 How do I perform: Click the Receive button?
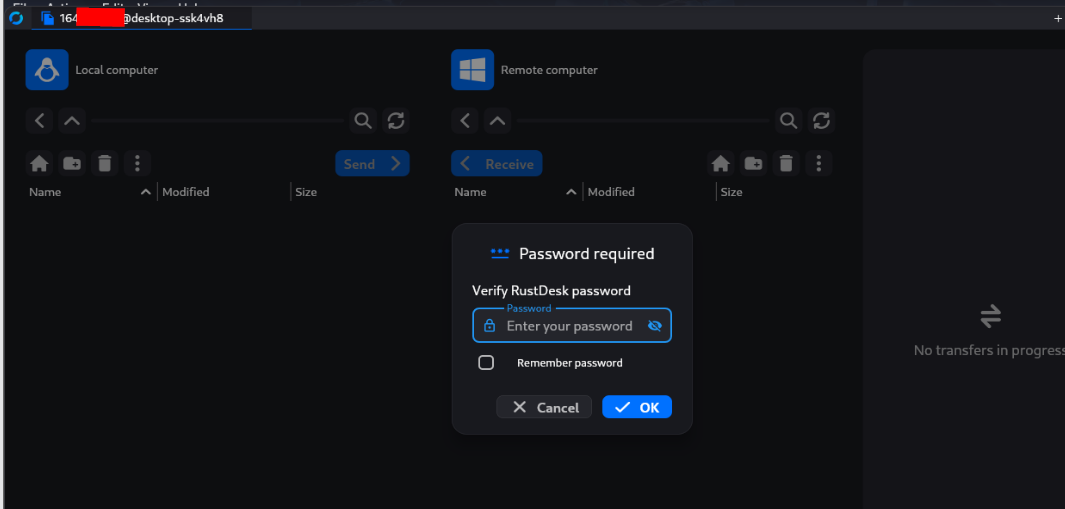[x=497, y=164]
